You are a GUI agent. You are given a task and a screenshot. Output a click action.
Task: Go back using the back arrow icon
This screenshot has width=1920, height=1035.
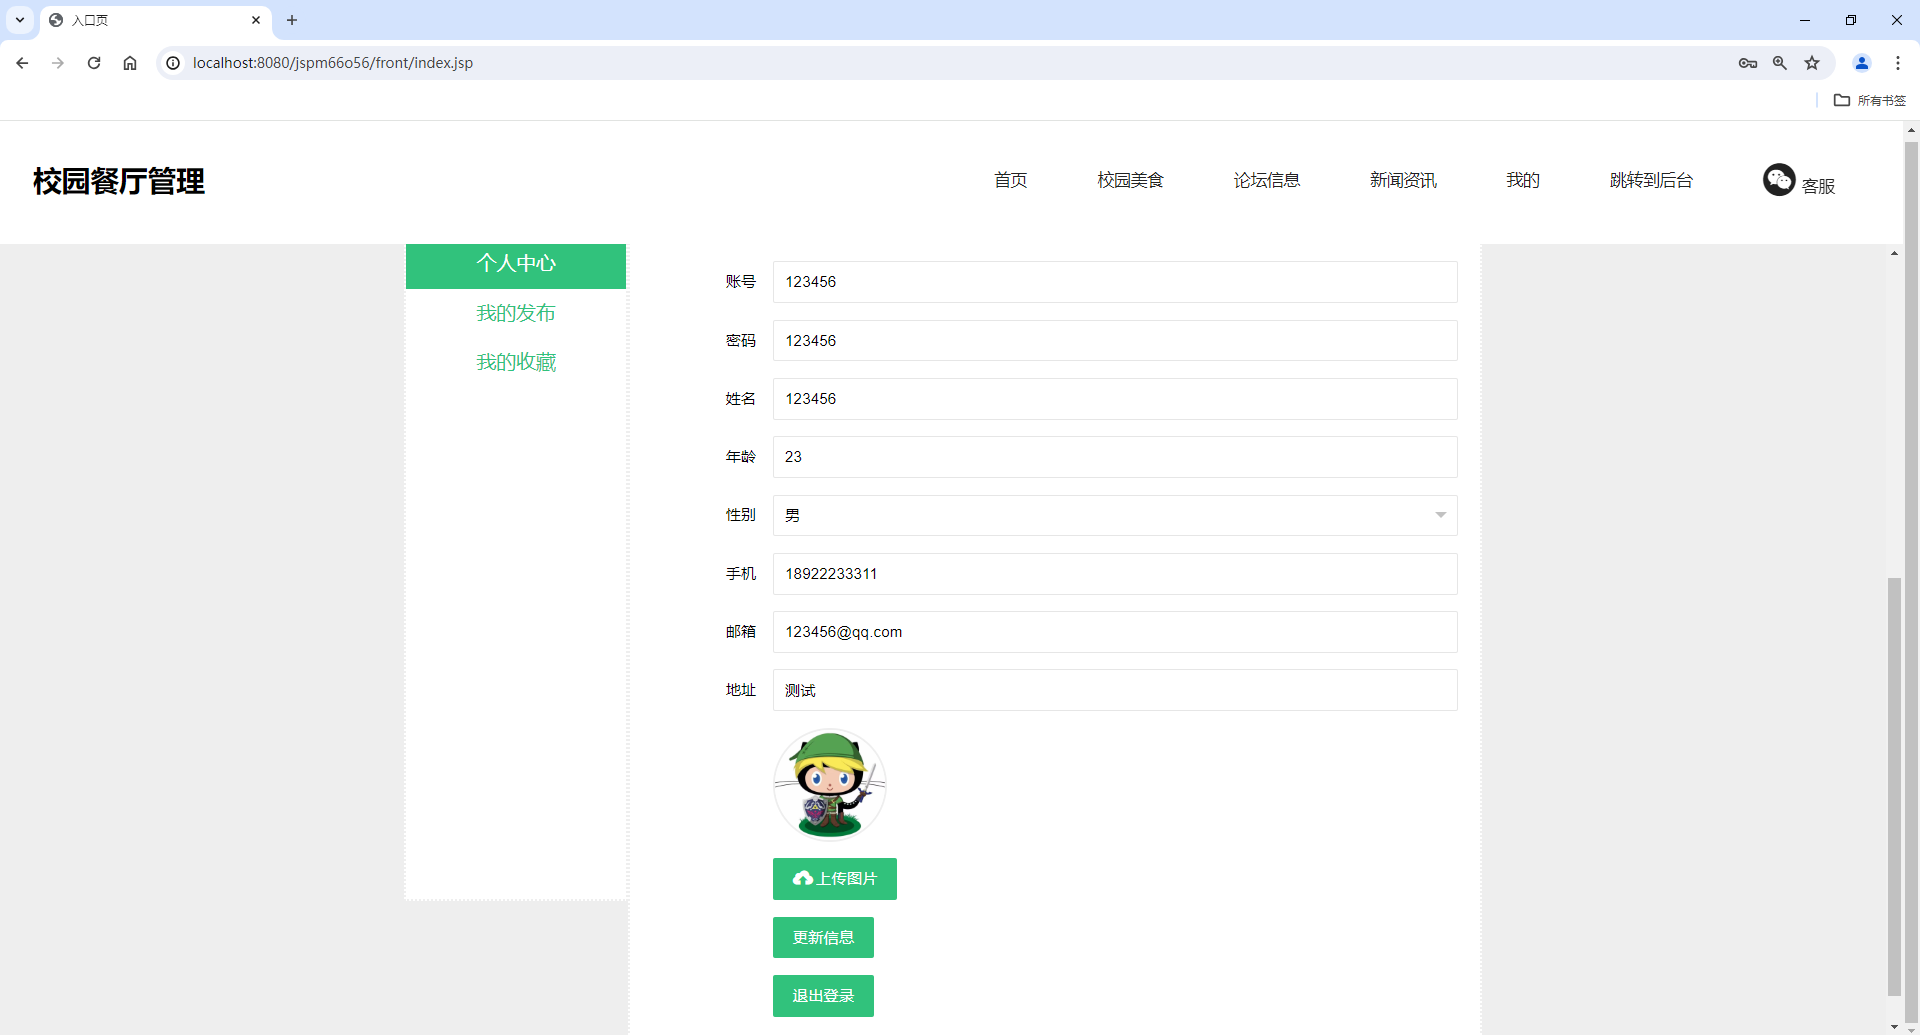pos(22,62)
